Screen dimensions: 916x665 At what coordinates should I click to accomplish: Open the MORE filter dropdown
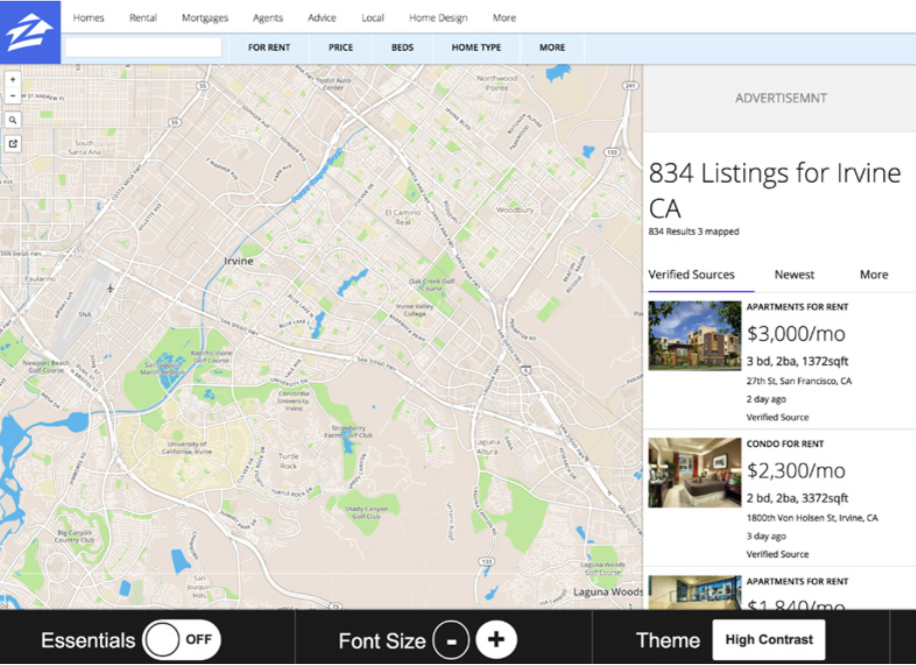(x=552, y=48)
